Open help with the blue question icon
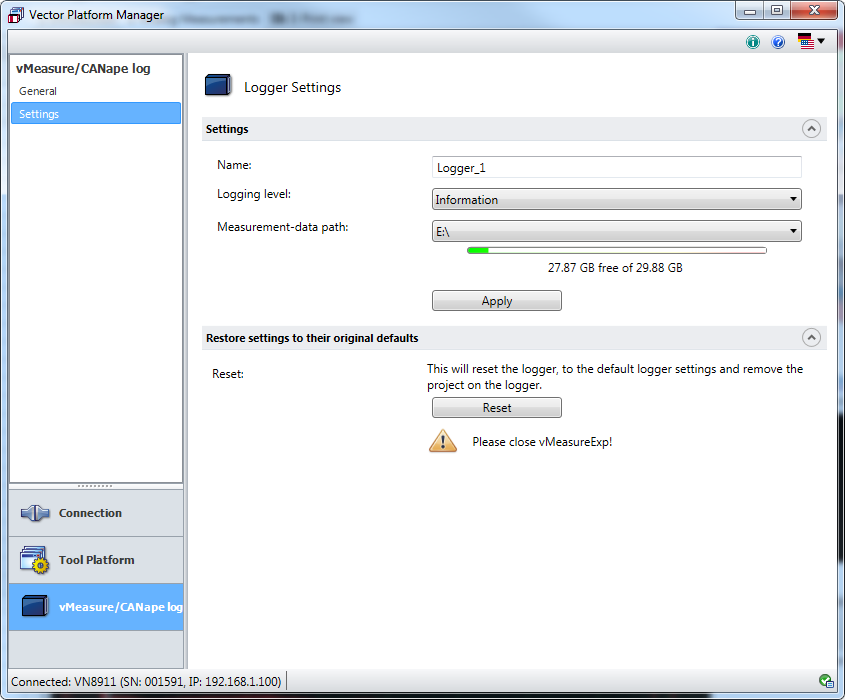Image resolution: width=845 pixels, height=700 pixels. pyautogui.click(x=778, y=42)
